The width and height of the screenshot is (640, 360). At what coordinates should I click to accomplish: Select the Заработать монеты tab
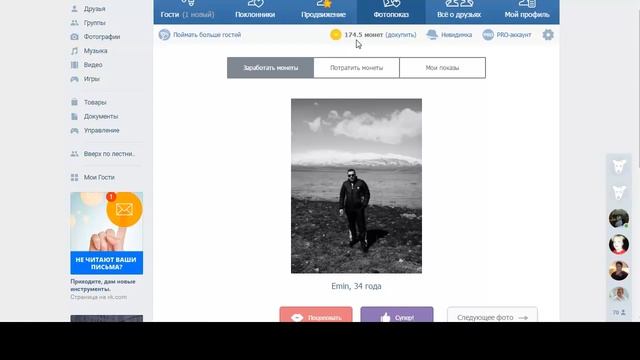pos(270,68)
